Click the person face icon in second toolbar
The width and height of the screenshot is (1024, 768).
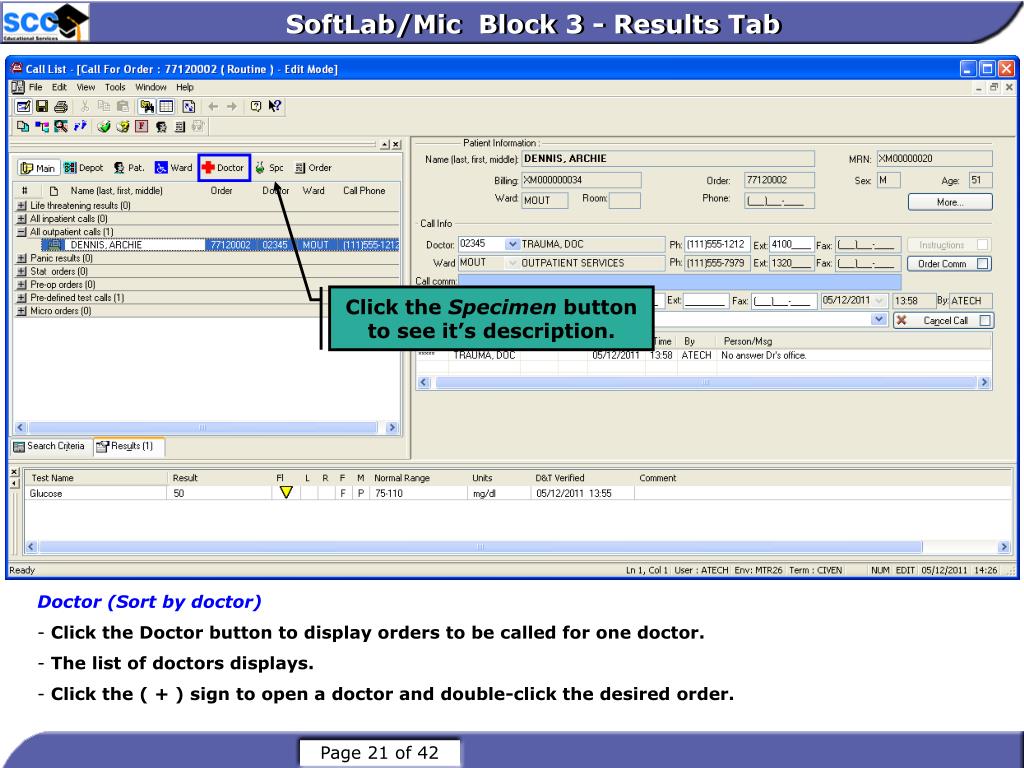(x=161, y=127)
